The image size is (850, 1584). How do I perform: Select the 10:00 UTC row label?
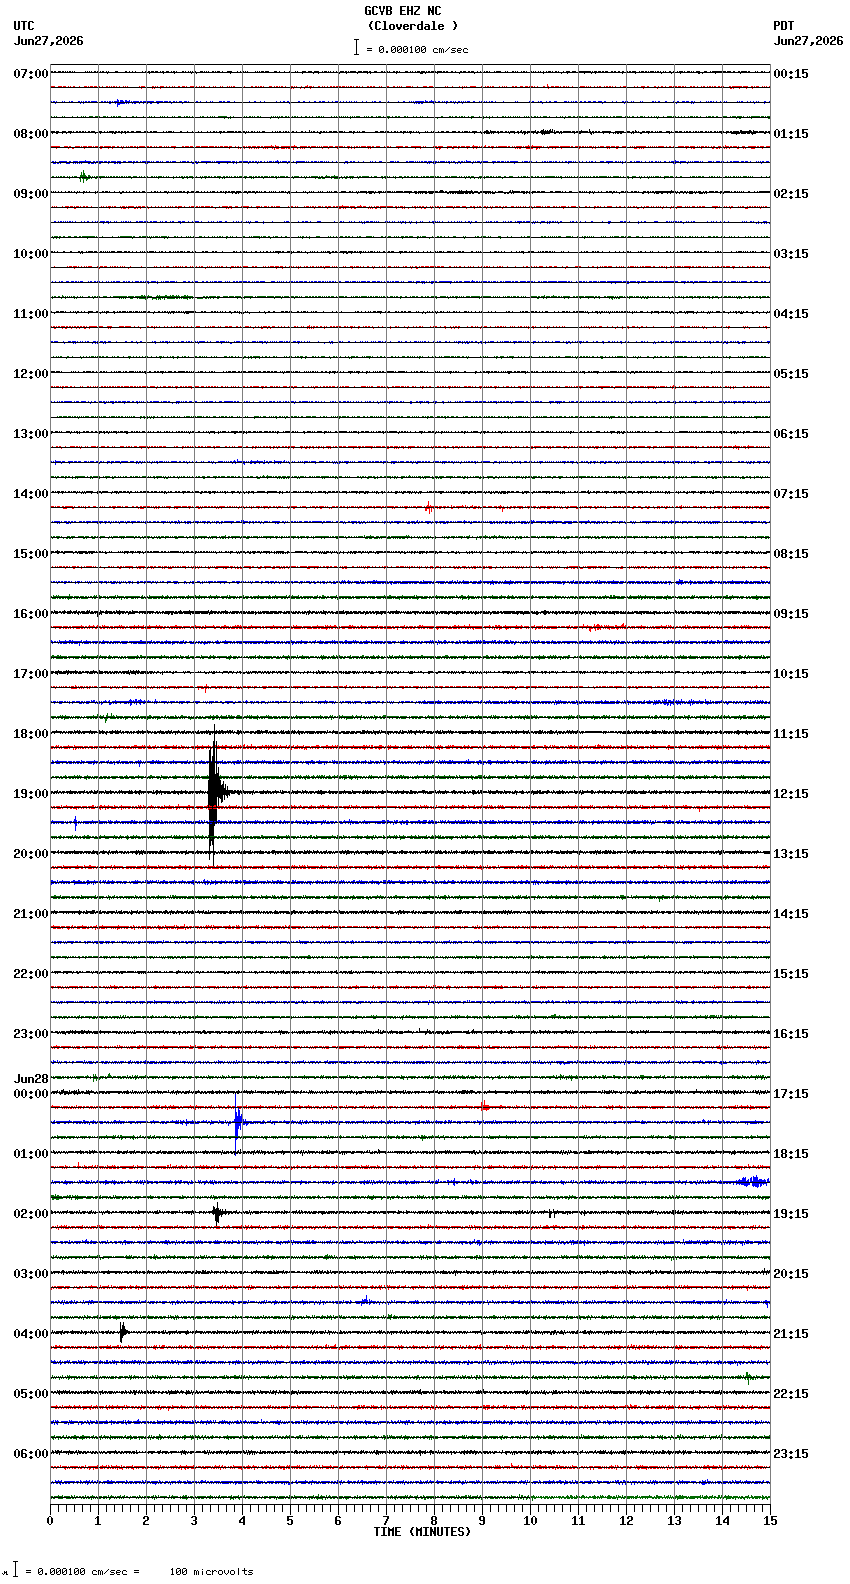[x=31, y=254]
